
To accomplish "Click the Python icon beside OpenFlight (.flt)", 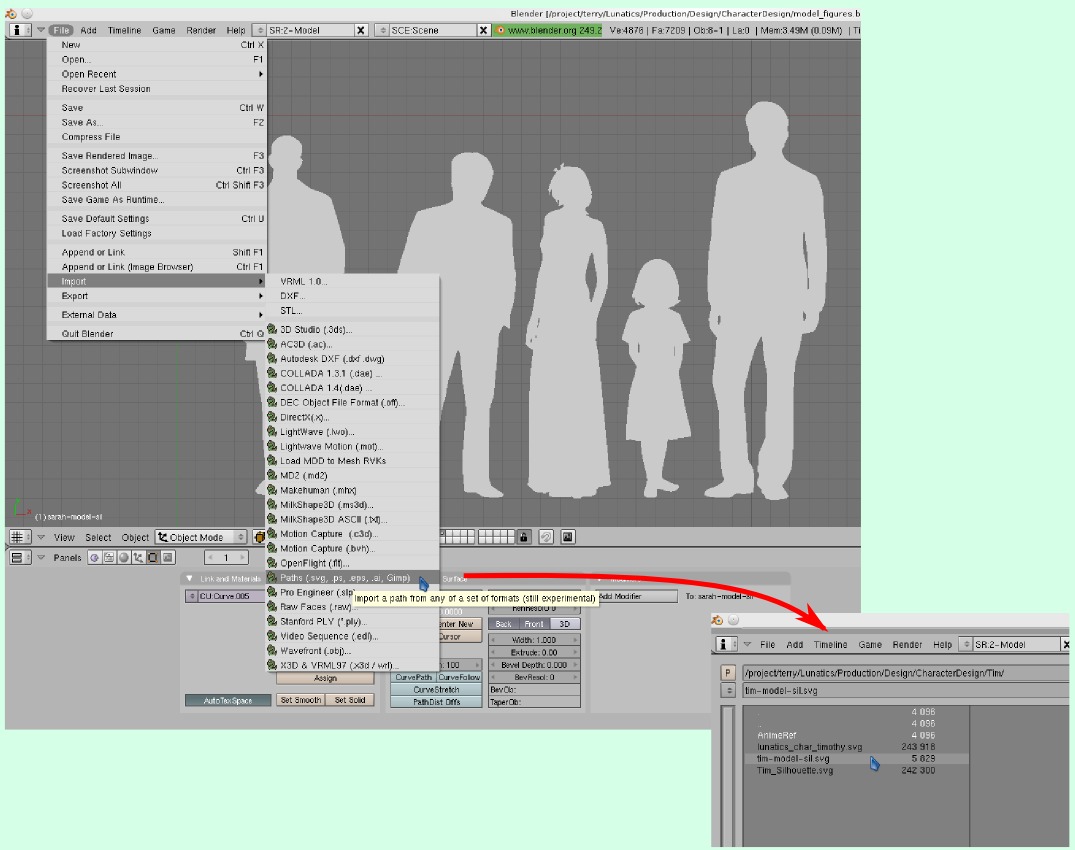I will pos(272,563).
